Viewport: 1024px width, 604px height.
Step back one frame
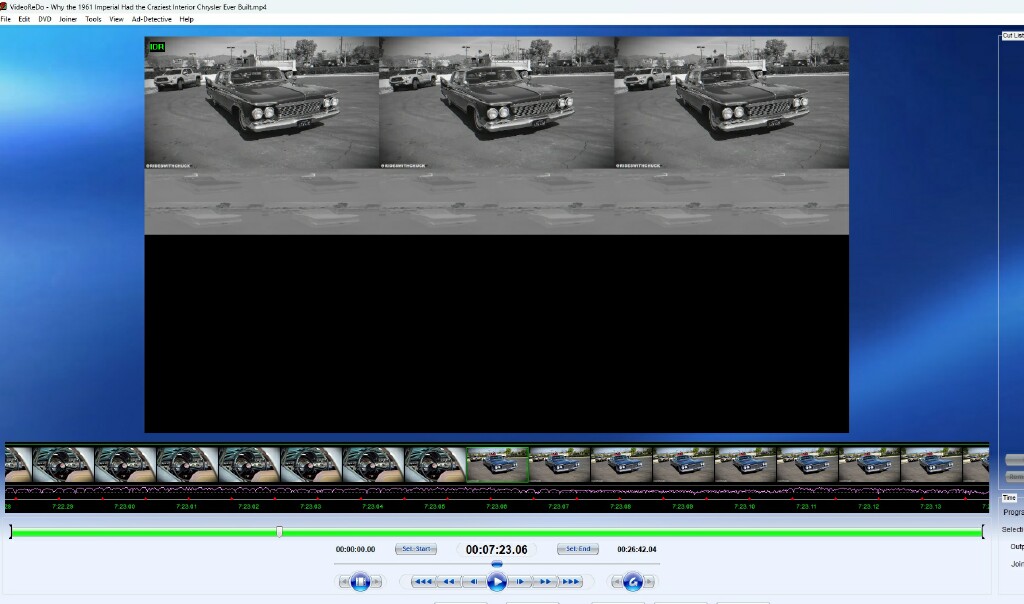473,581
